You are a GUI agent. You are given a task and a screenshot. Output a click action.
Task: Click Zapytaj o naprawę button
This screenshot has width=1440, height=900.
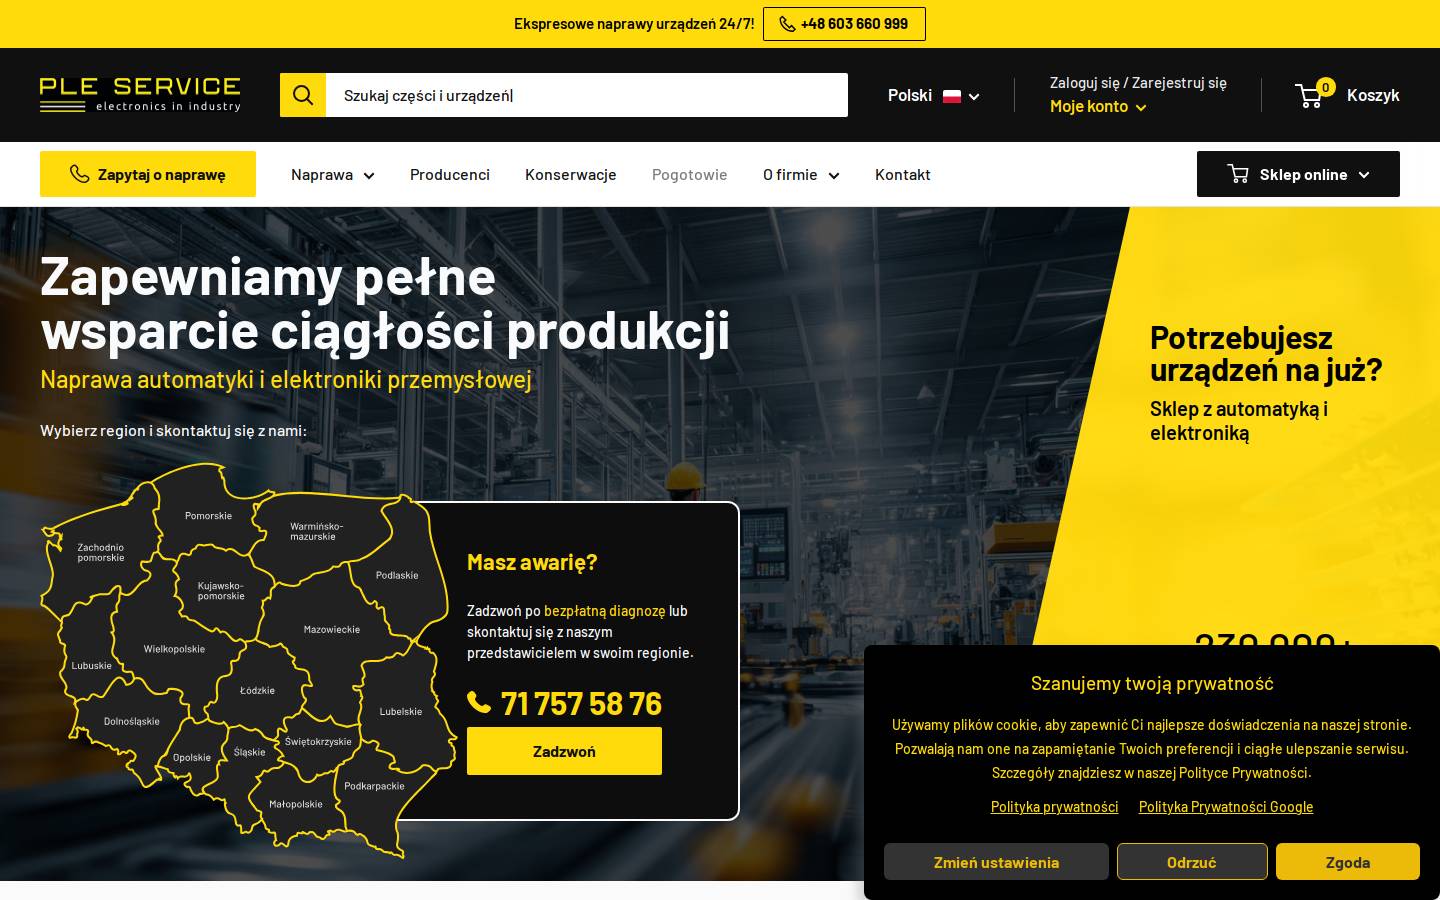148,174
